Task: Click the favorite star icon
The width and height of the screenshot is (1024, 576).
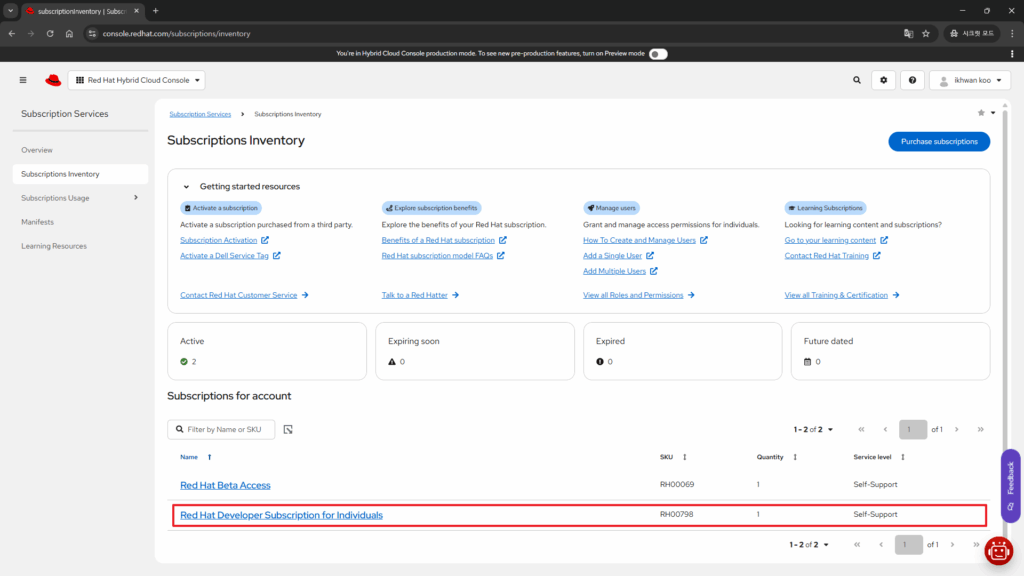Action: coord(981,113)
